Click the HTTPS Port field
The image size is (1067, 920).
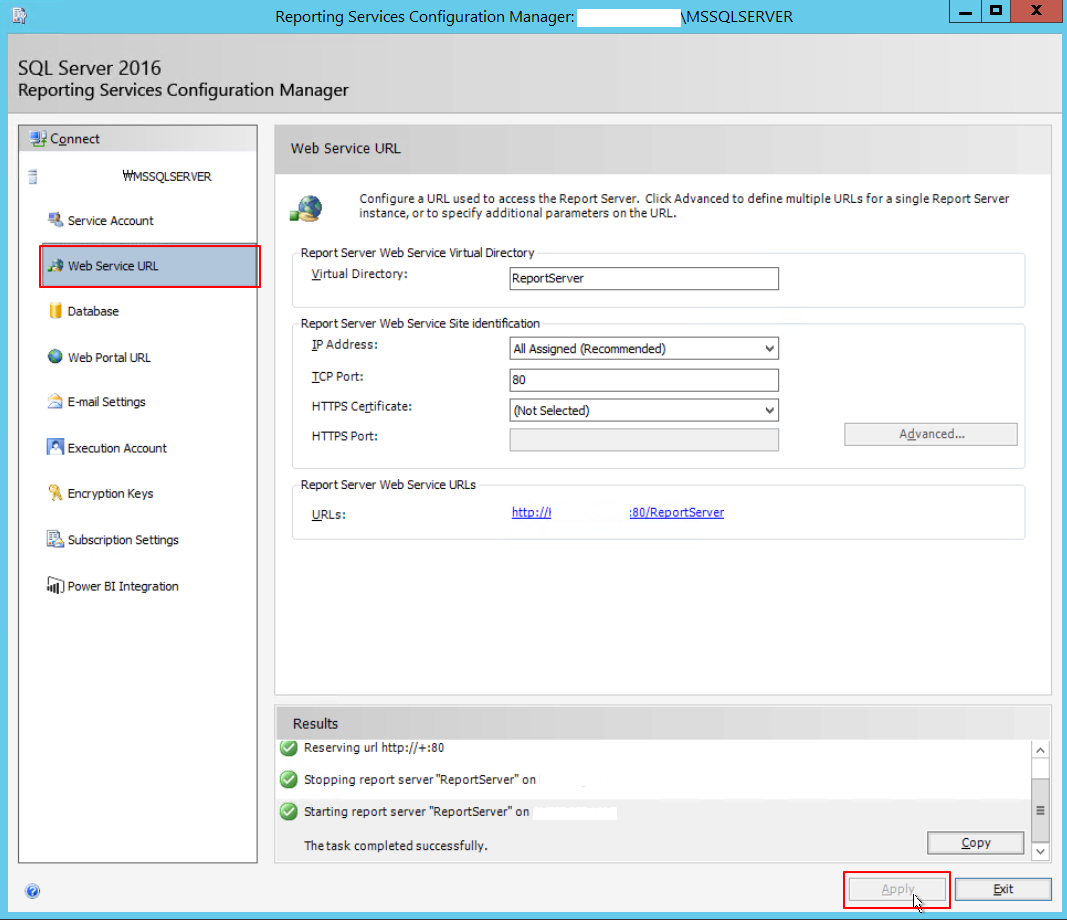point(644,440)
